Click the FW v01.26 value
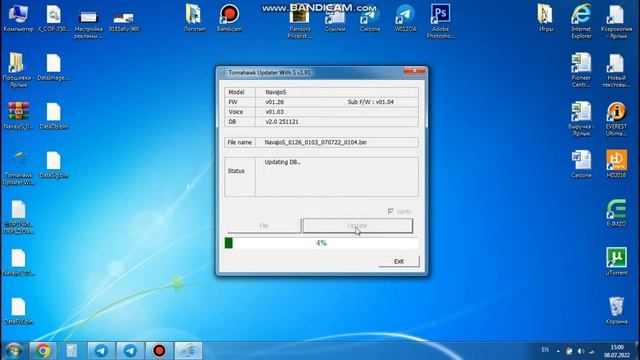Screen dimensions: 640x360 pos(274,102)
